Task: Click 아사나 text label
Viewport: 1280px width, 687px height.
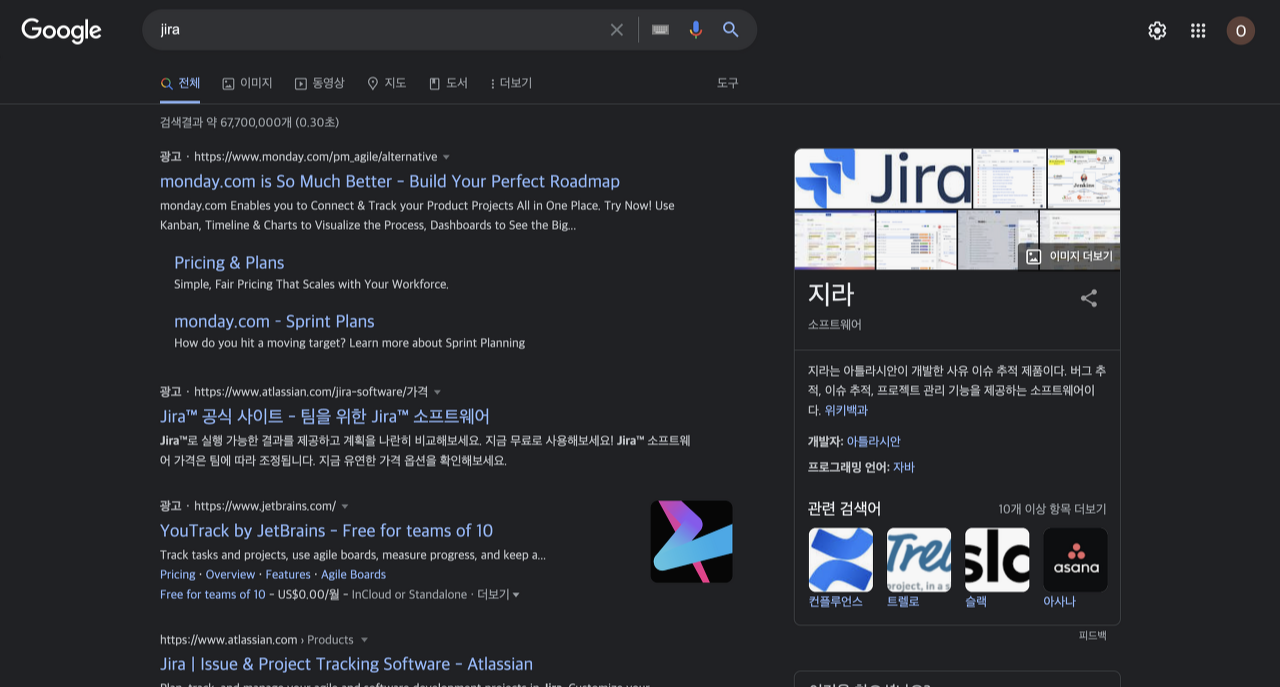Action: pyautogui.click(x=1059, y=601)
